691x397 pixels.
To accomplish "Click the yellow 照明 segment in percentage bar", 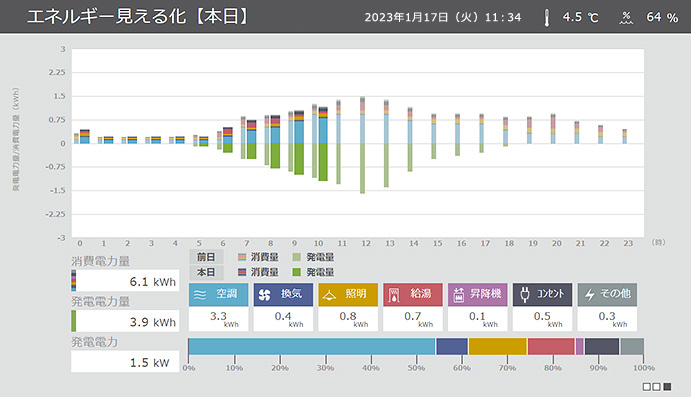I will [x=498, y=346].
